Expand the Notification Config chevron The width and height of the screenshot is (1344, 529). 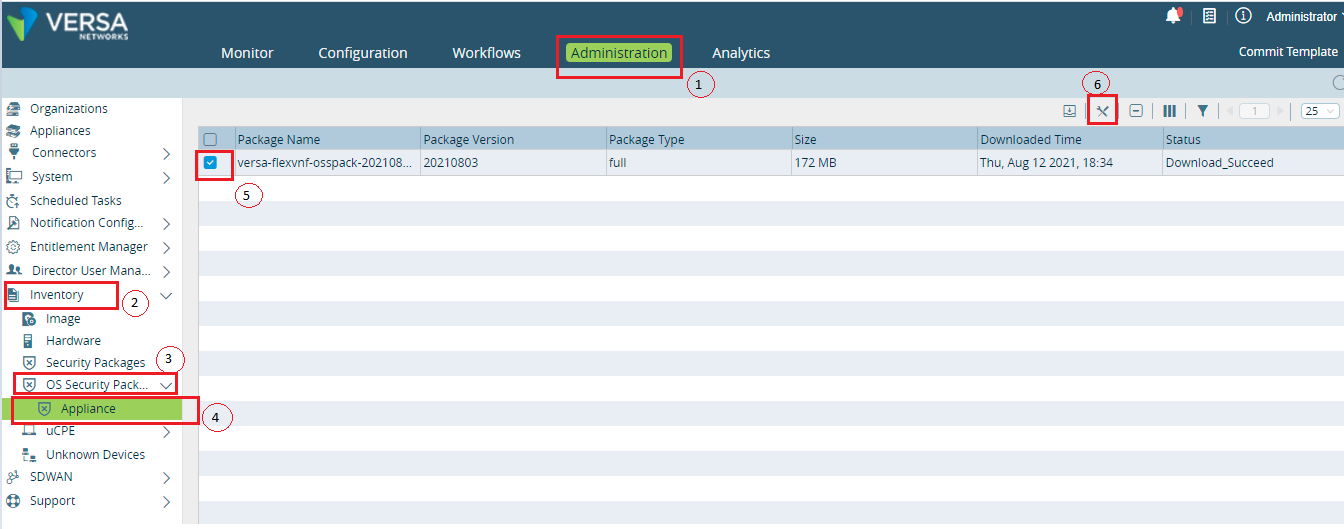tap(167, 224)
